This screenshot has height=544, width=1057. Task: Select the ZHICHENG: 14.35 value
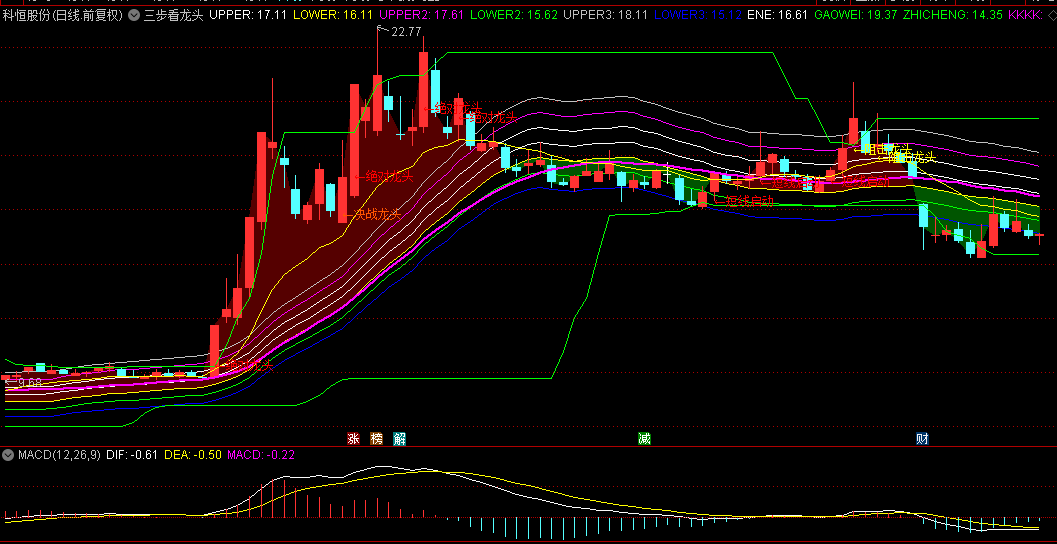[x=953, y=15]
